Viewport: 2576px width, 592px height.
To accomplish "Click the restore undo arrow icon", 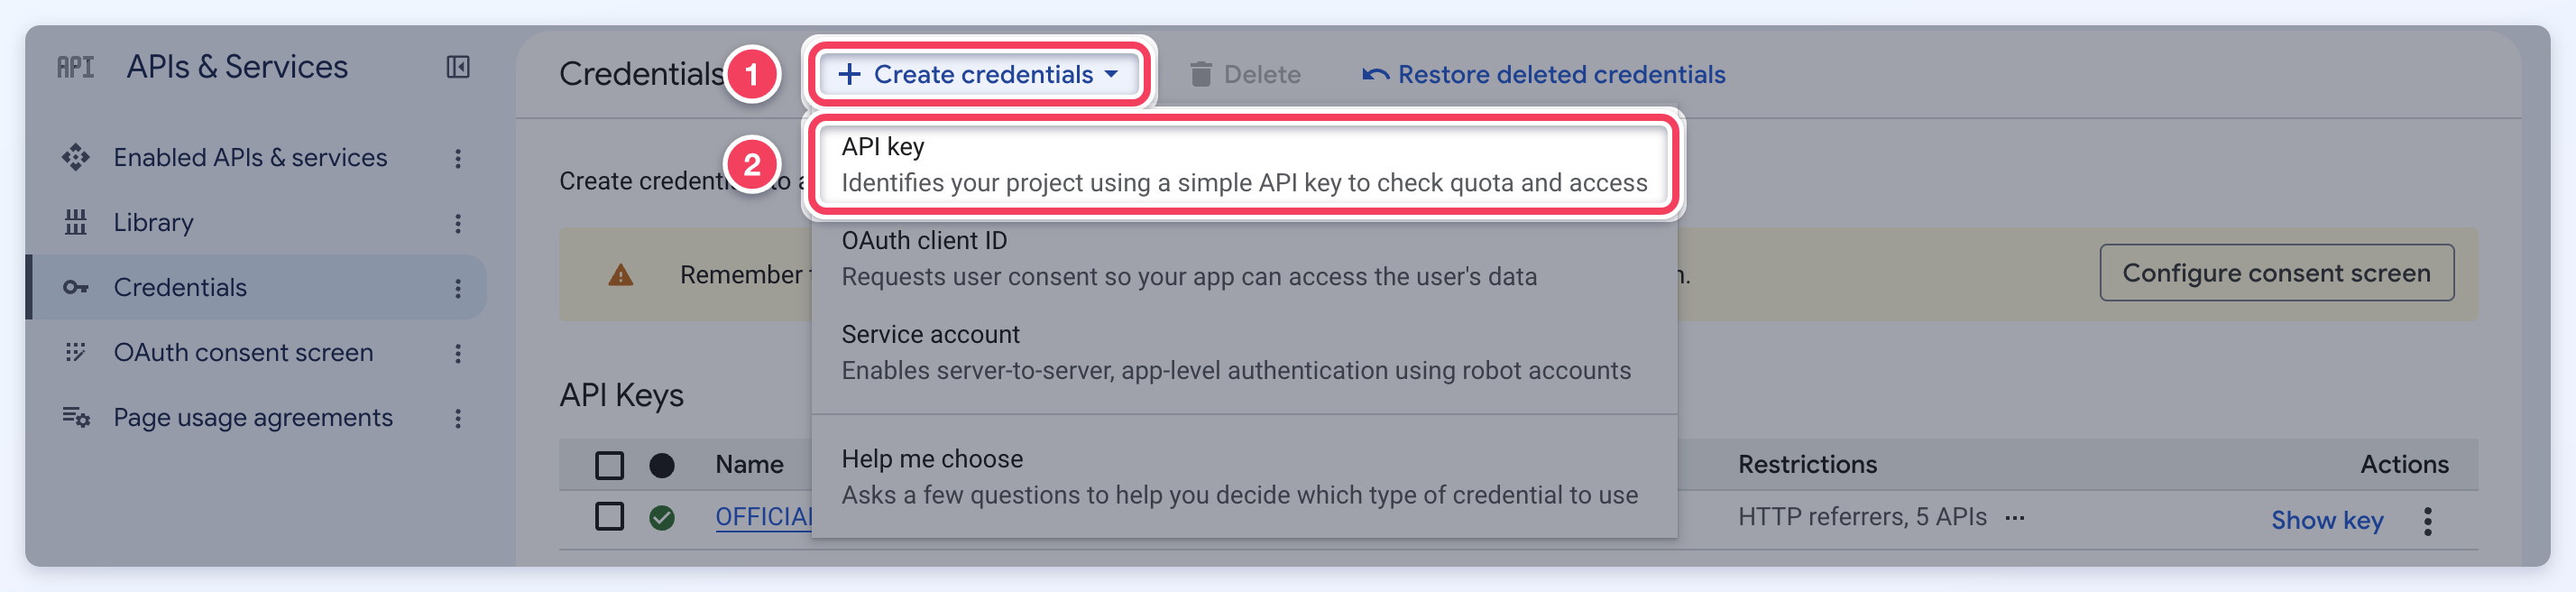I will click(x=1375, y=74).
